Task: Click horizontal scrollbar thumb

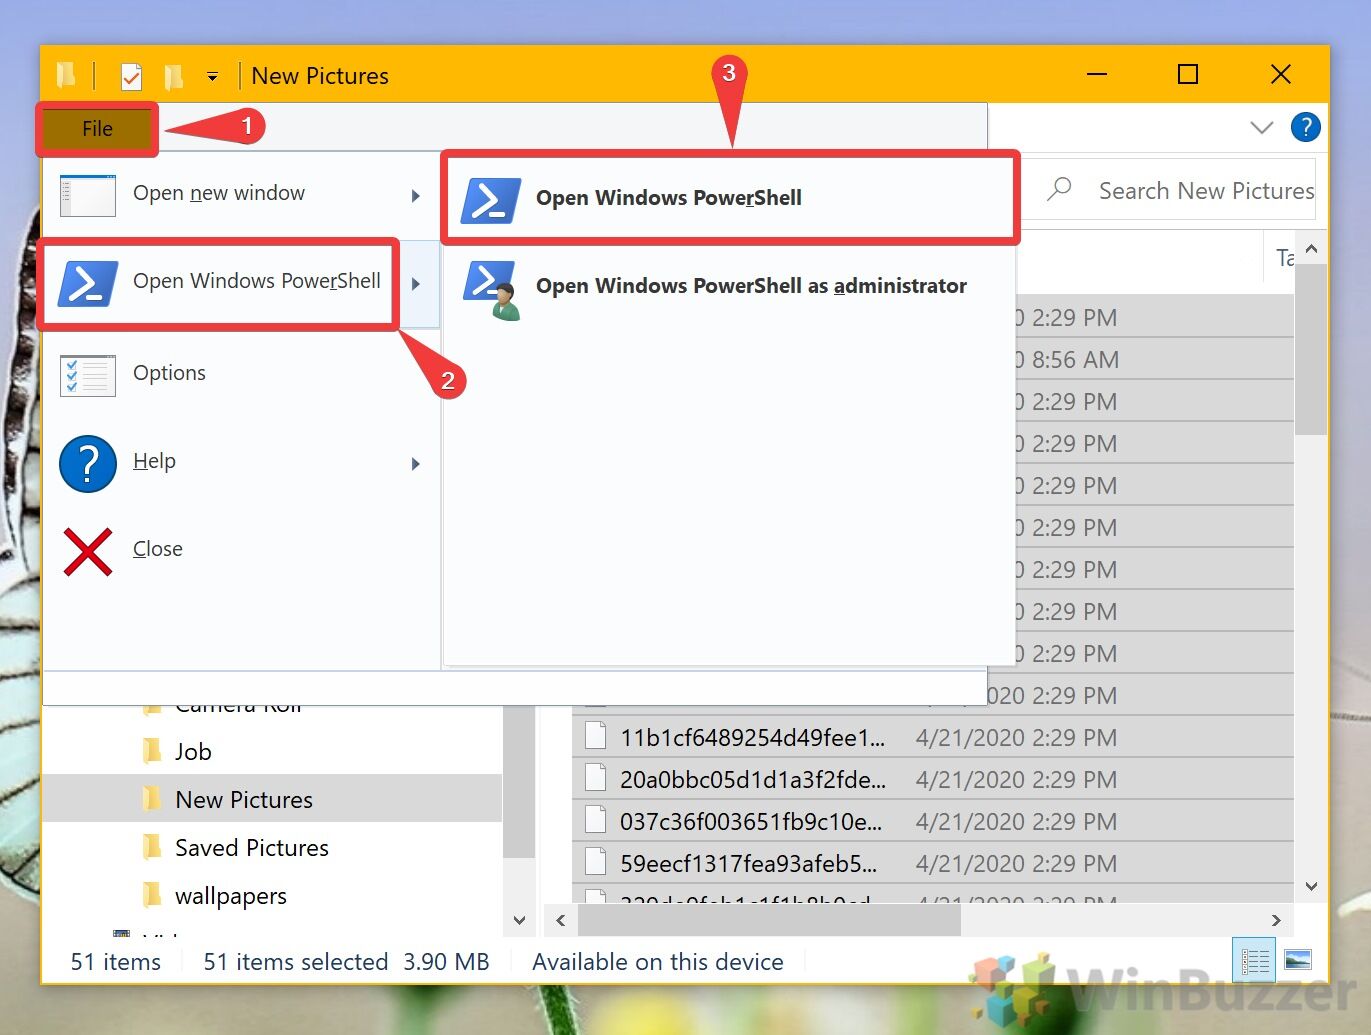Action: 769,920
